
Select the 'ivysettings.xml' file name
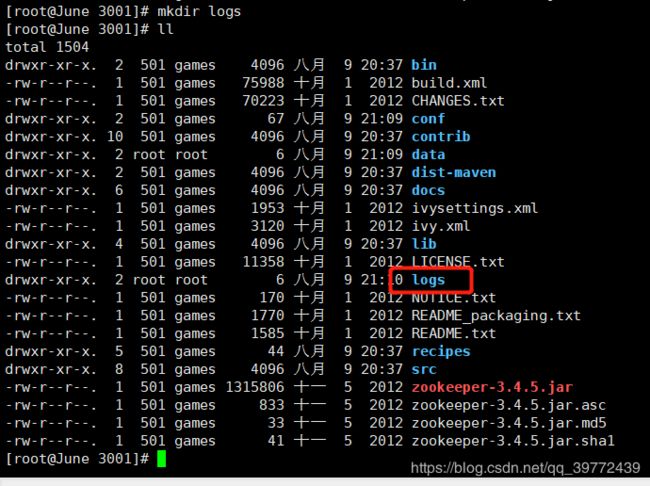[x=475, y=208]
